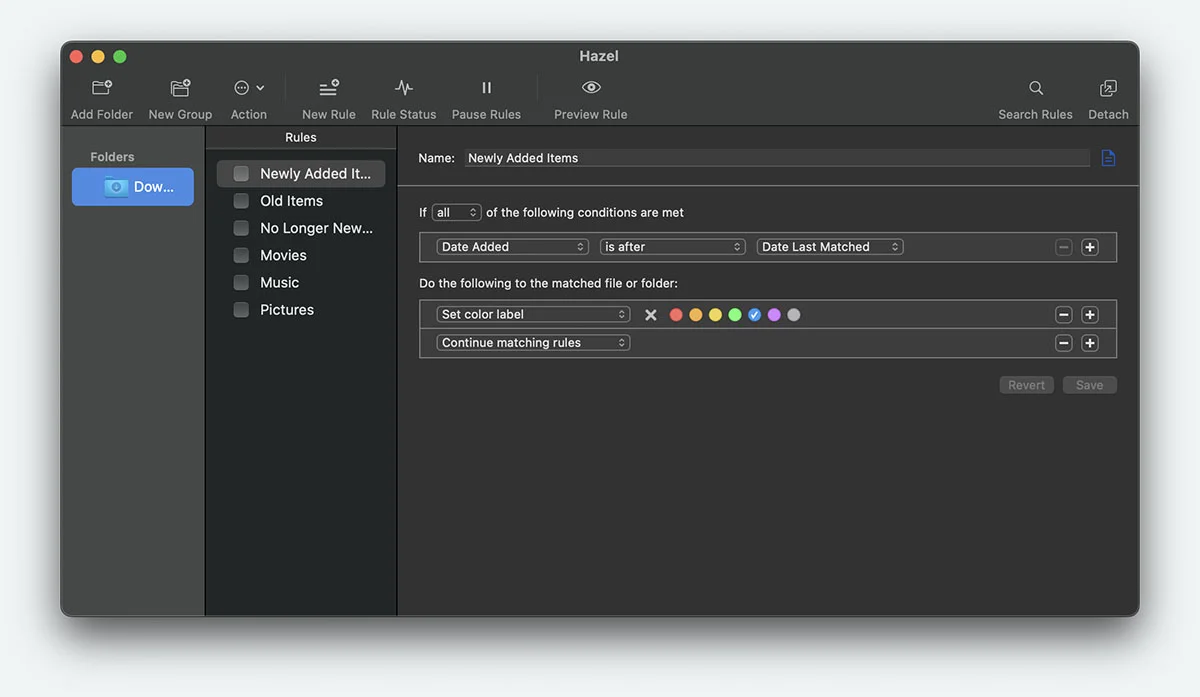
Task: Open the Set color label action dropdown
Action: tap(533, 315)
